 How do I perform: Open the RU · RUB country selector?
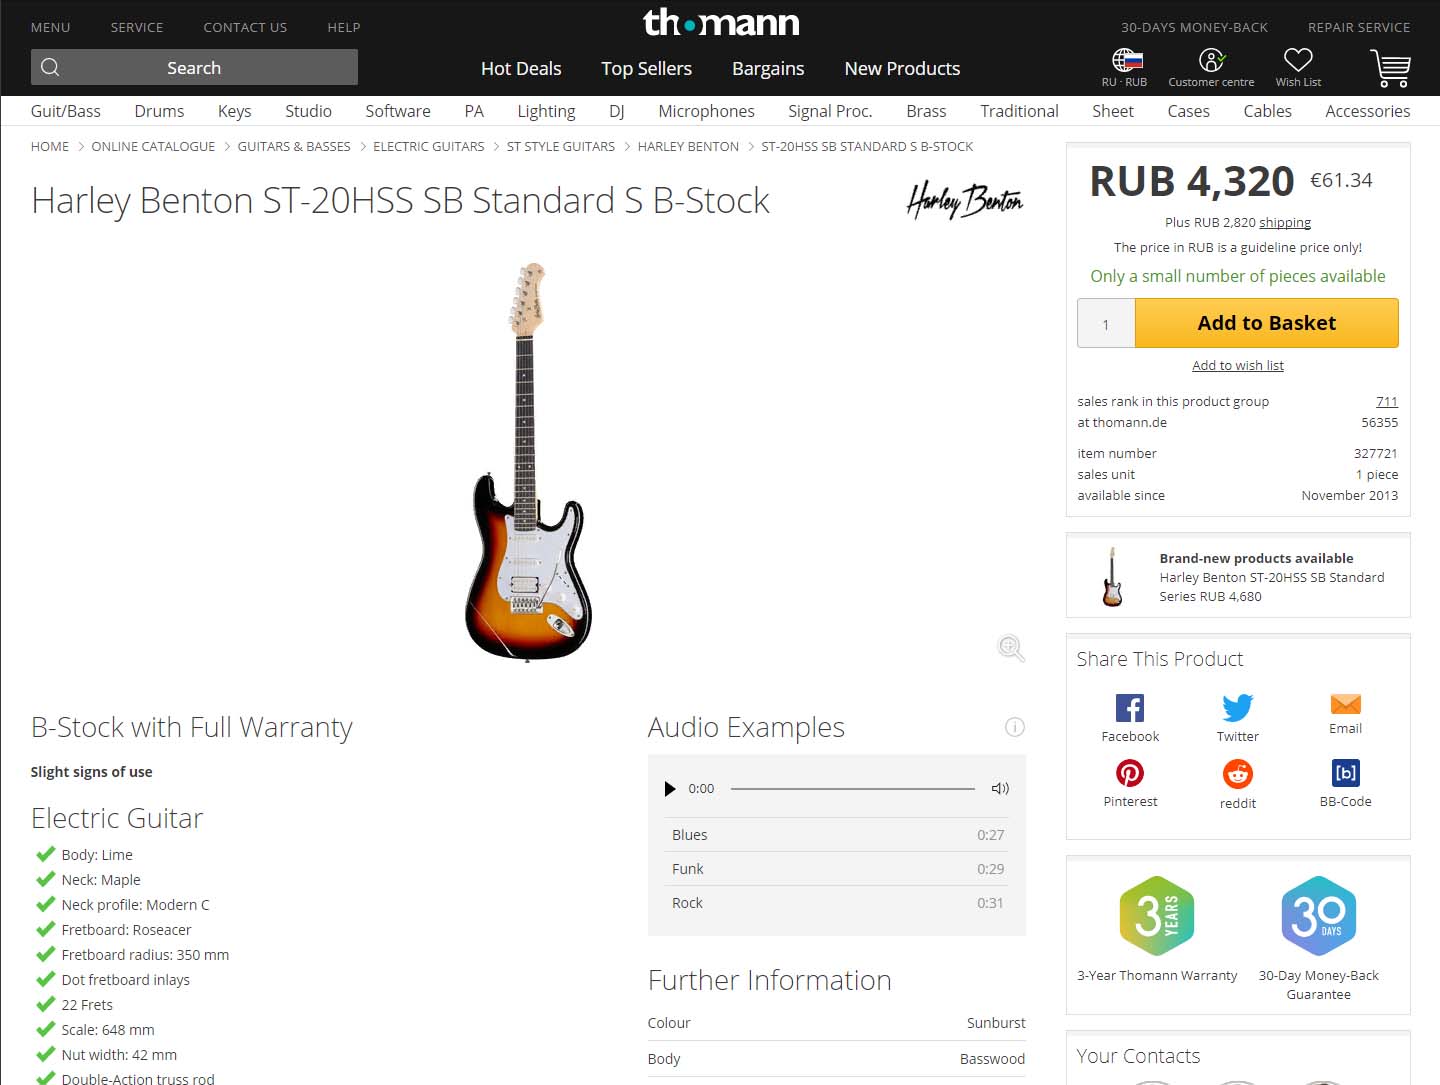(x=1125, y=60)
